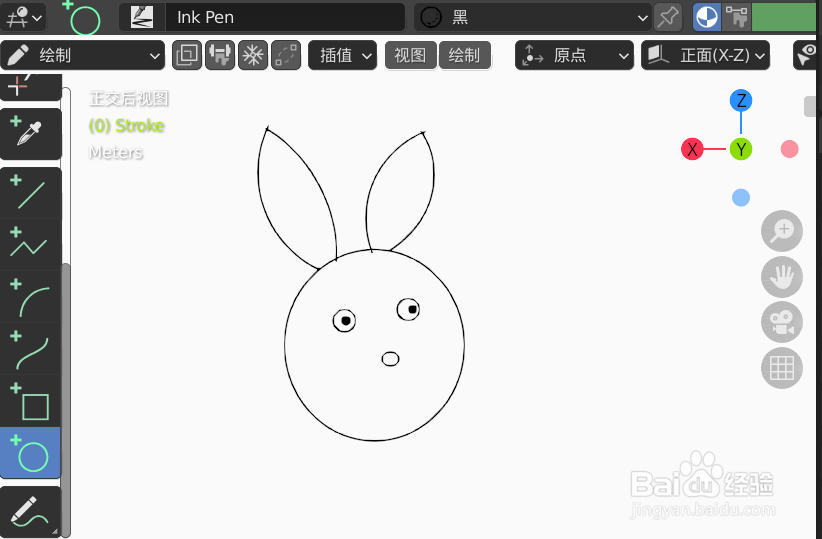822x539 pixels.
Task: Select the Circle draw tool
Action: point(30,452)
